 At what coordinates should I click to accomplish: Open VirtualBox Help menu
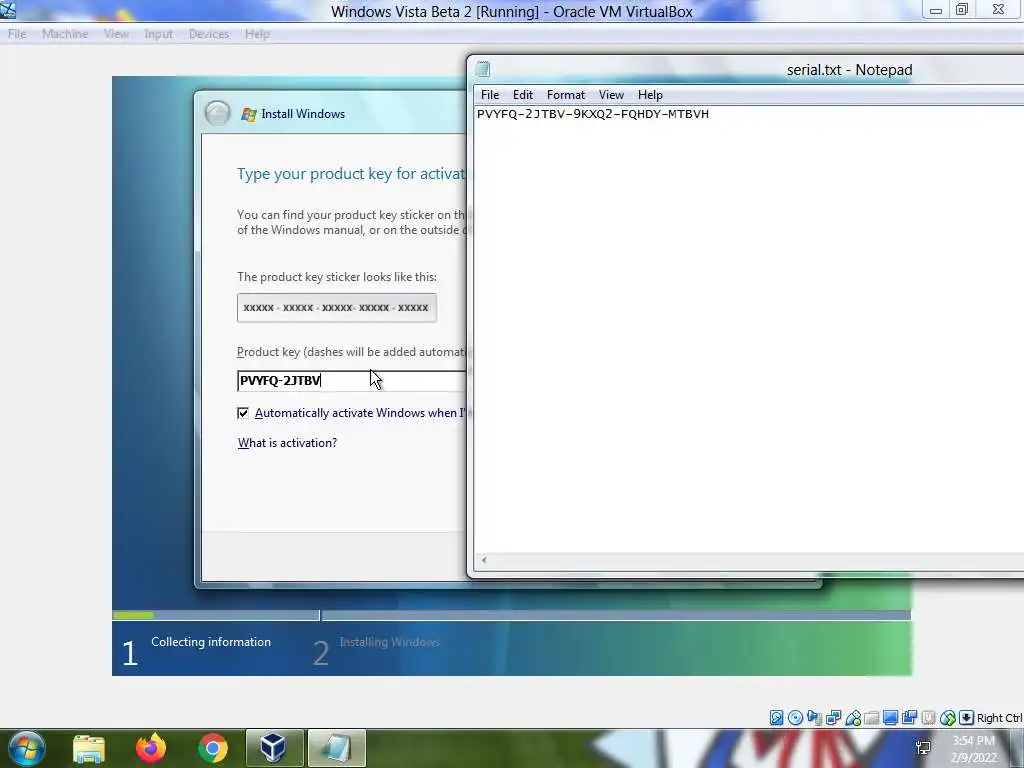click(x=257, y=34)
